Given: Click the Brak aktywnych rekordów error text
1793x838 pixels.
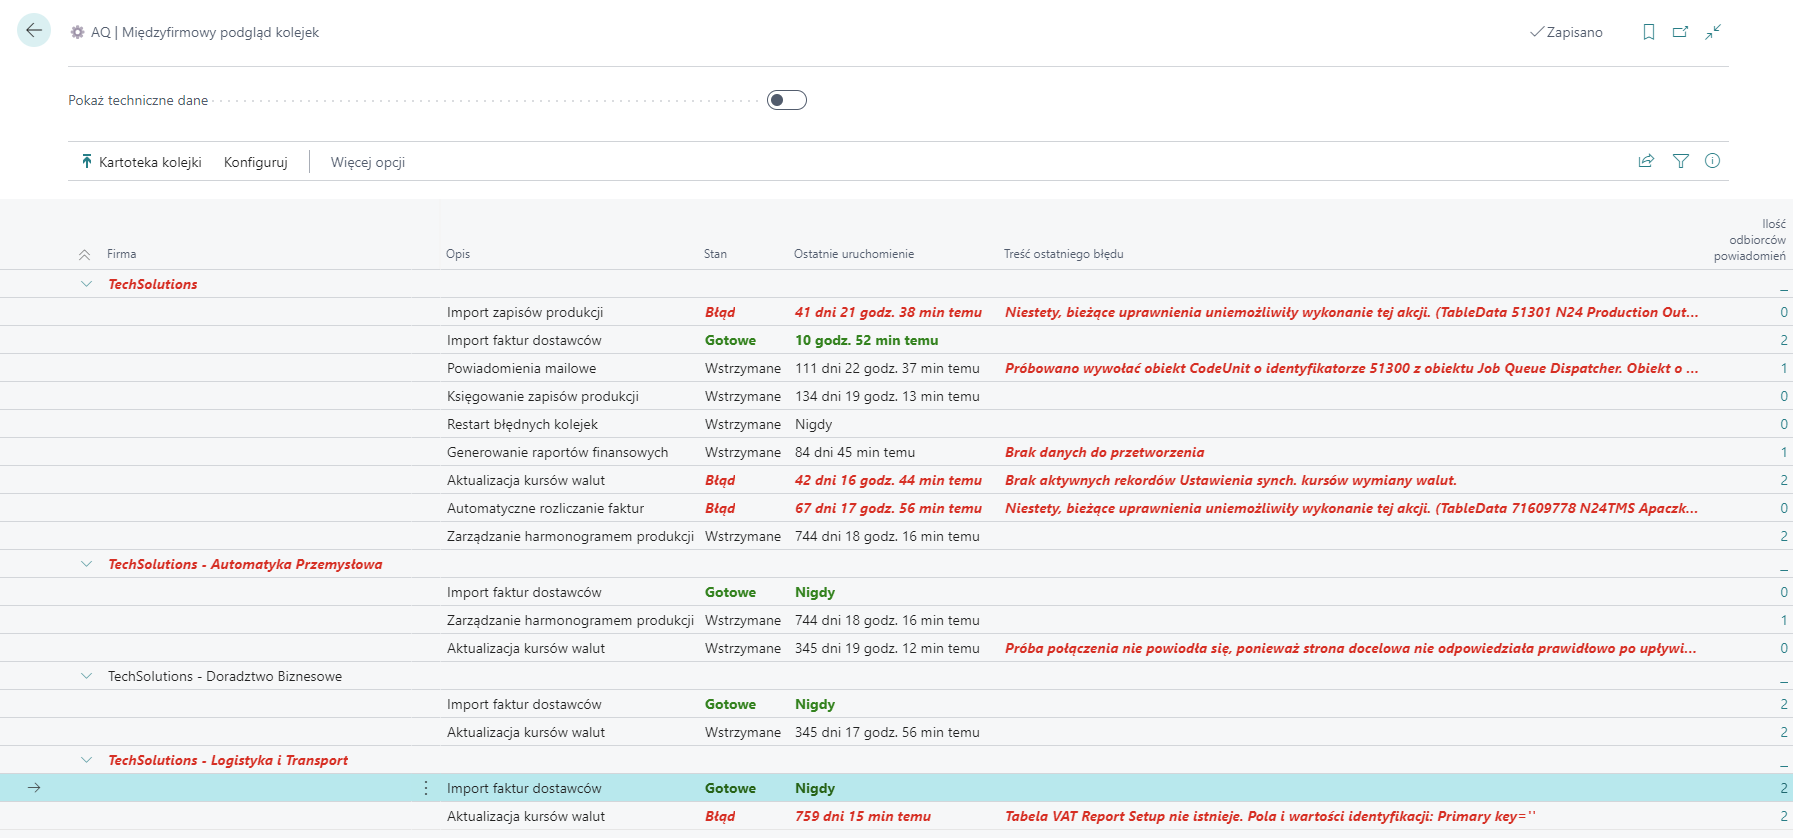Looking at the screenshot, I should point(1231,480).
